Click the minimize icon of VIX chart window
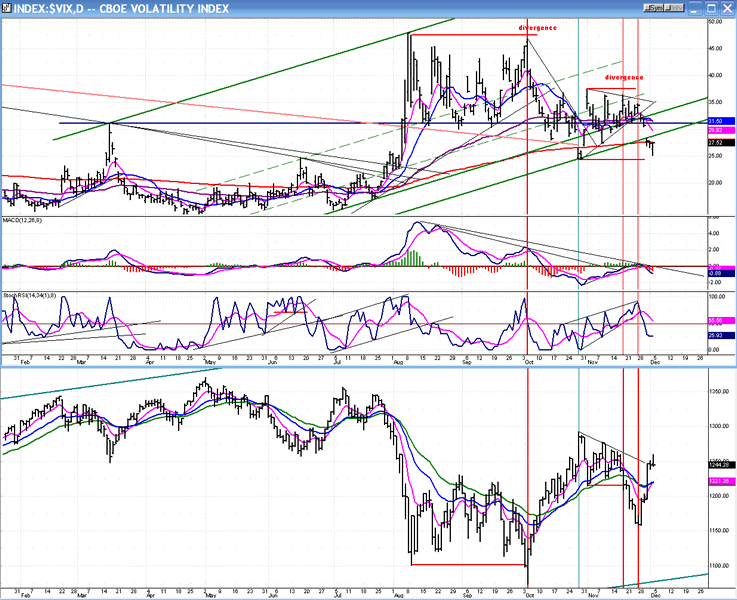Image resolution: width=737 pixels, height=600 pixels. coord(693,8)
